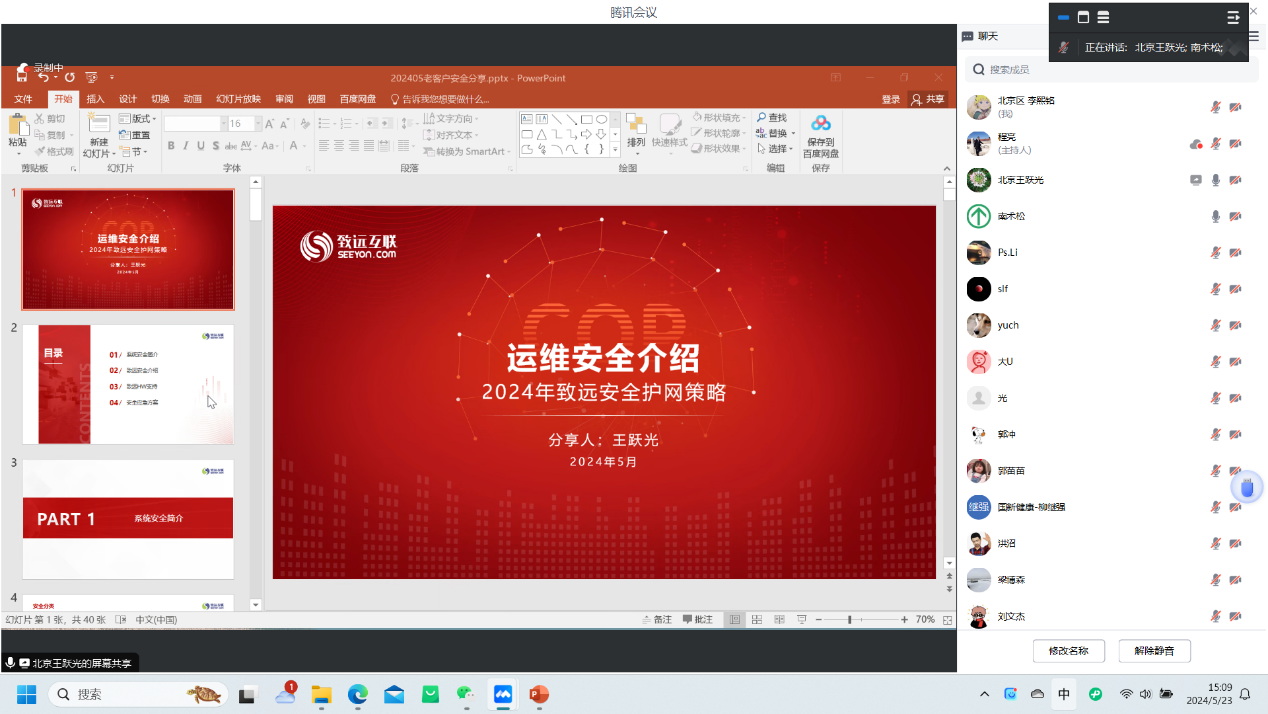
Task: Click the screen sharing icon beside 北京王跃光
Action: 1196,180
